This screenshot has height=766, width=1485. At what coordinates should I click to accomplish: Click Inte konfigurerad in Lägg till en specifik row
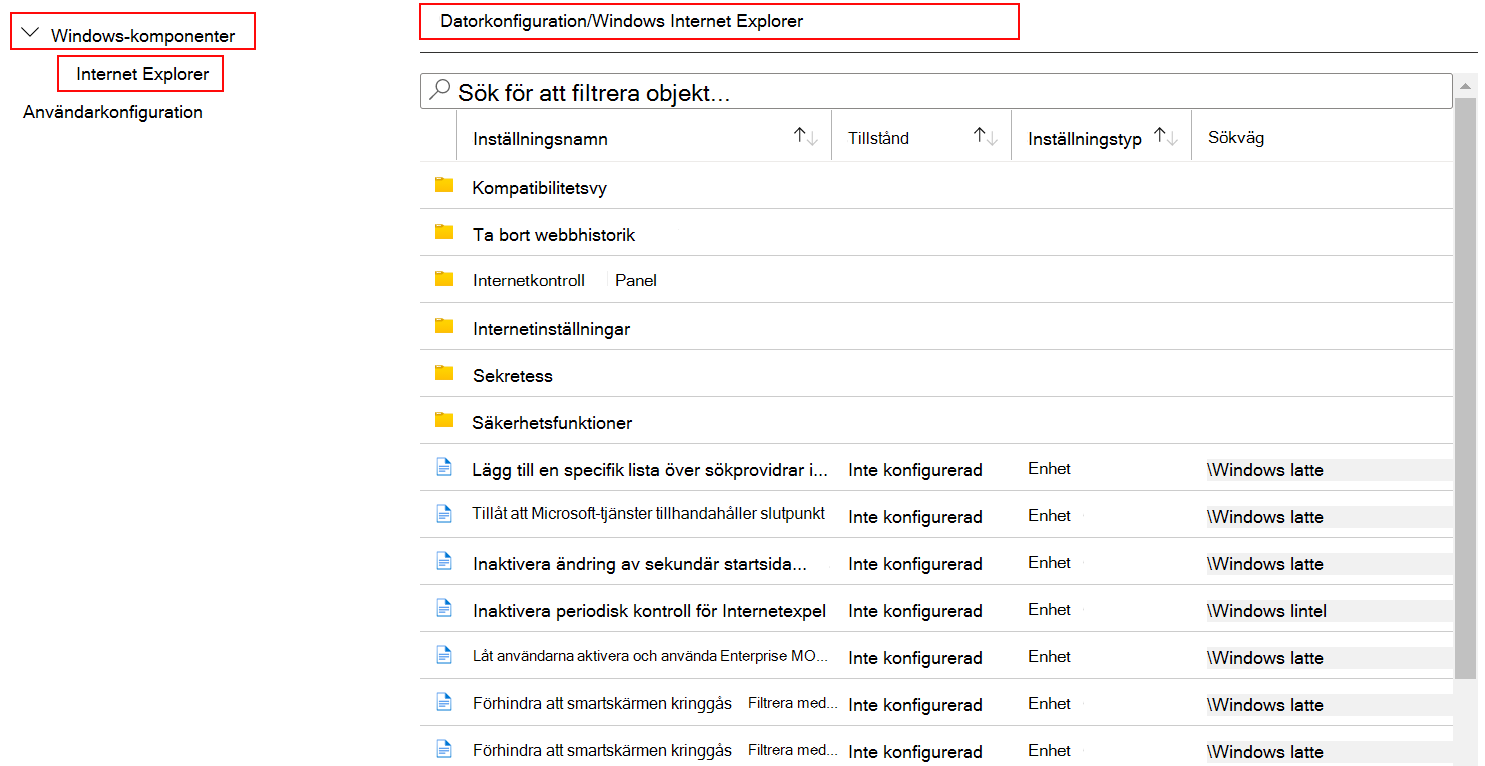(x=915, y=470)
